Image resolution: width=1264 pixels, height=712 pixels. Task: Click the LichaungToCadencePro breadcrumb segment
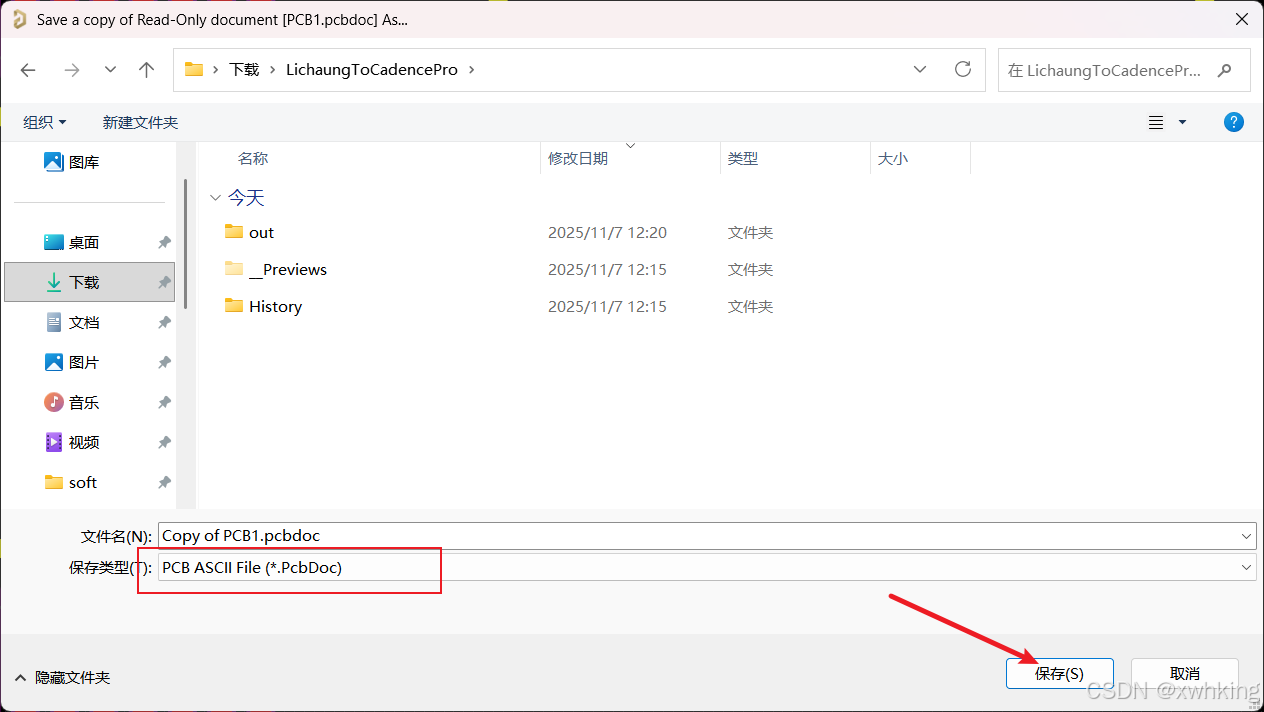pos(372,69)
